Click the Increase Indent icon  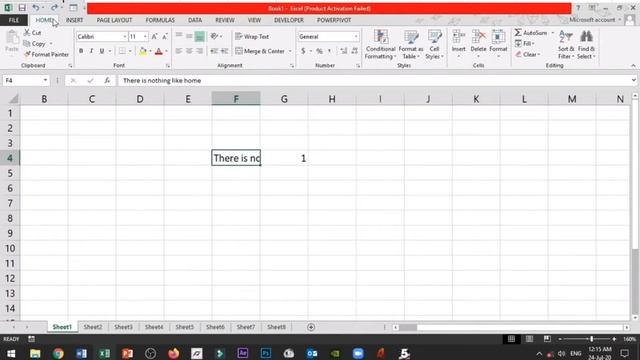(224, 51)
